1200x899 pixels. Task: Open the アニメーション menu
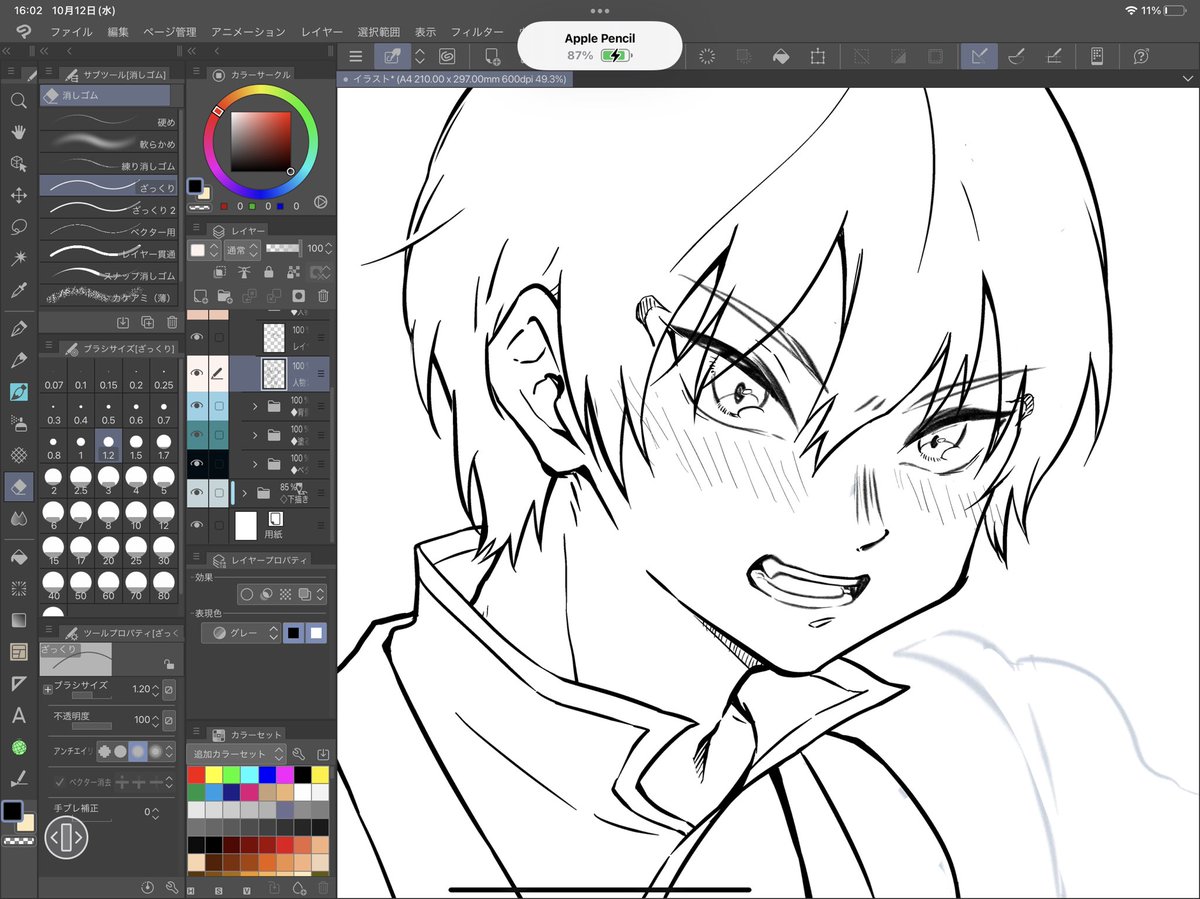tap(248, 32)
